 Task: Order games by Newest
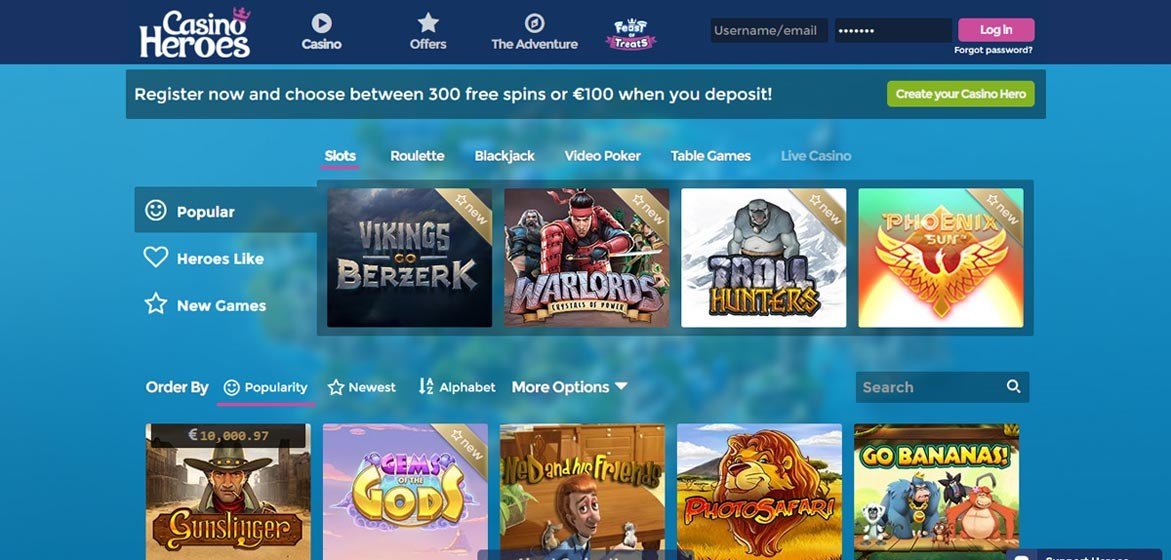(361, 388)
